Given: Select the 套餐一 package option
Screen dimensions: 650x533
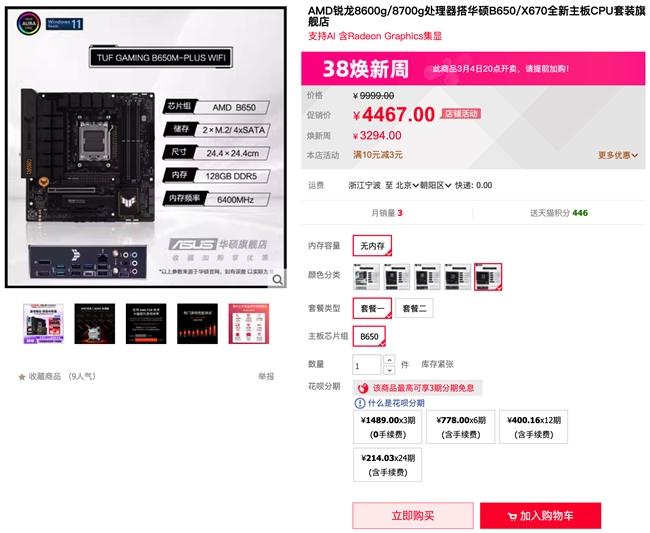Looking at the screenshot, I should click(372, 308).
